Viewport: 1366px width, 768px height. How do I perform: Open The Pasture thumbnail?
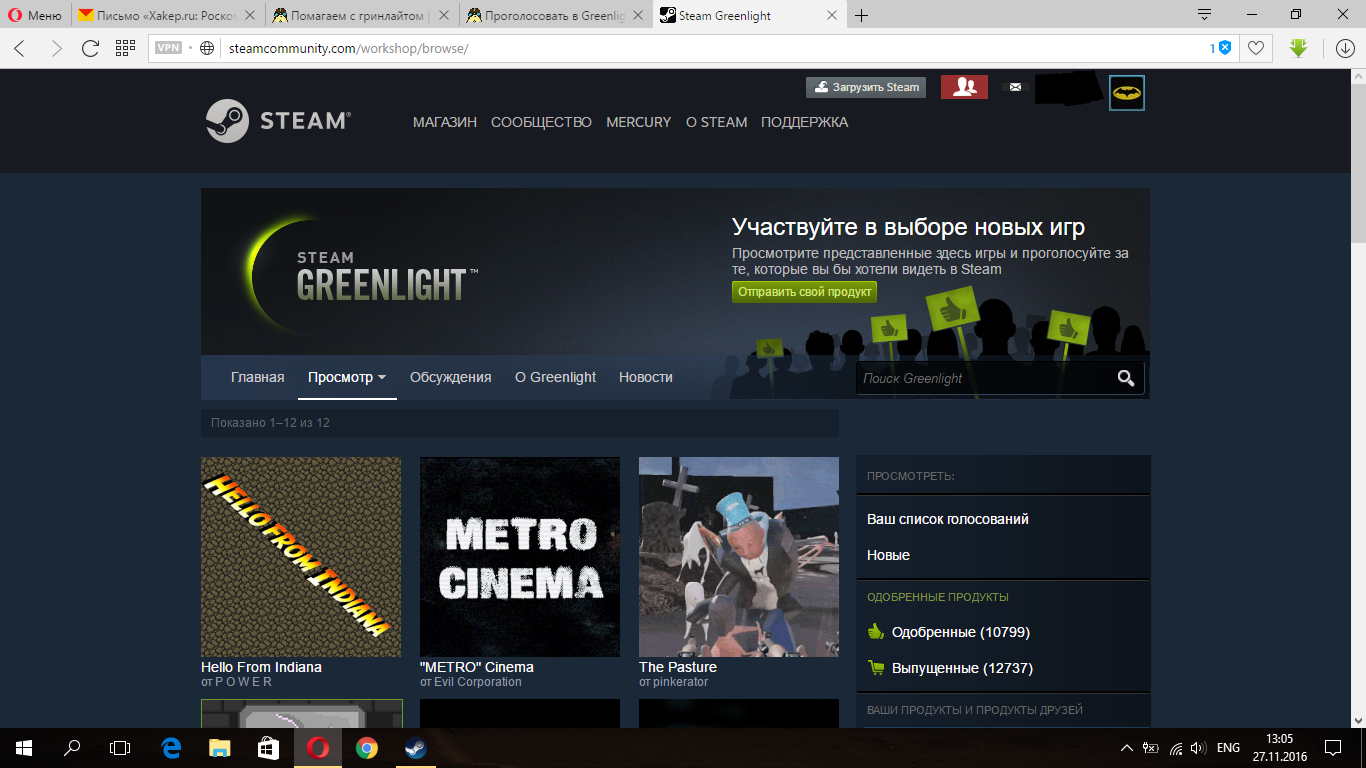click(739, 557)
